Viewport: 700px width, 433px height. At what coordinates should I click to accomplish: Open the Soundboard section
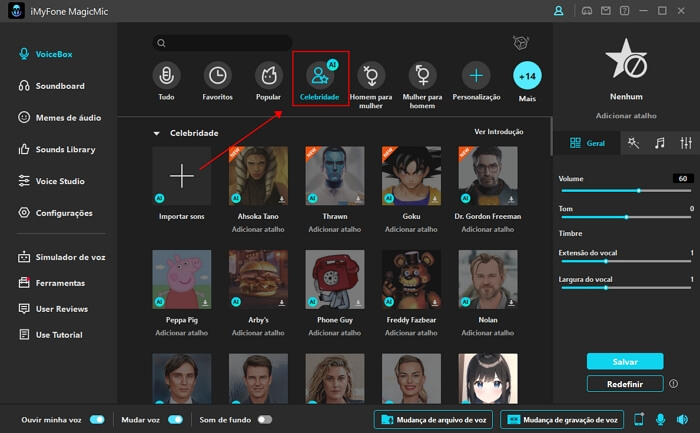click(51, 86)
